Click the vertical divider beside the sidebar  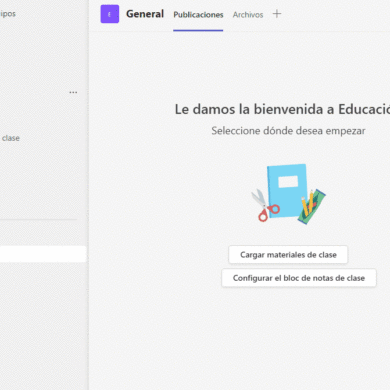click(89, 195)
